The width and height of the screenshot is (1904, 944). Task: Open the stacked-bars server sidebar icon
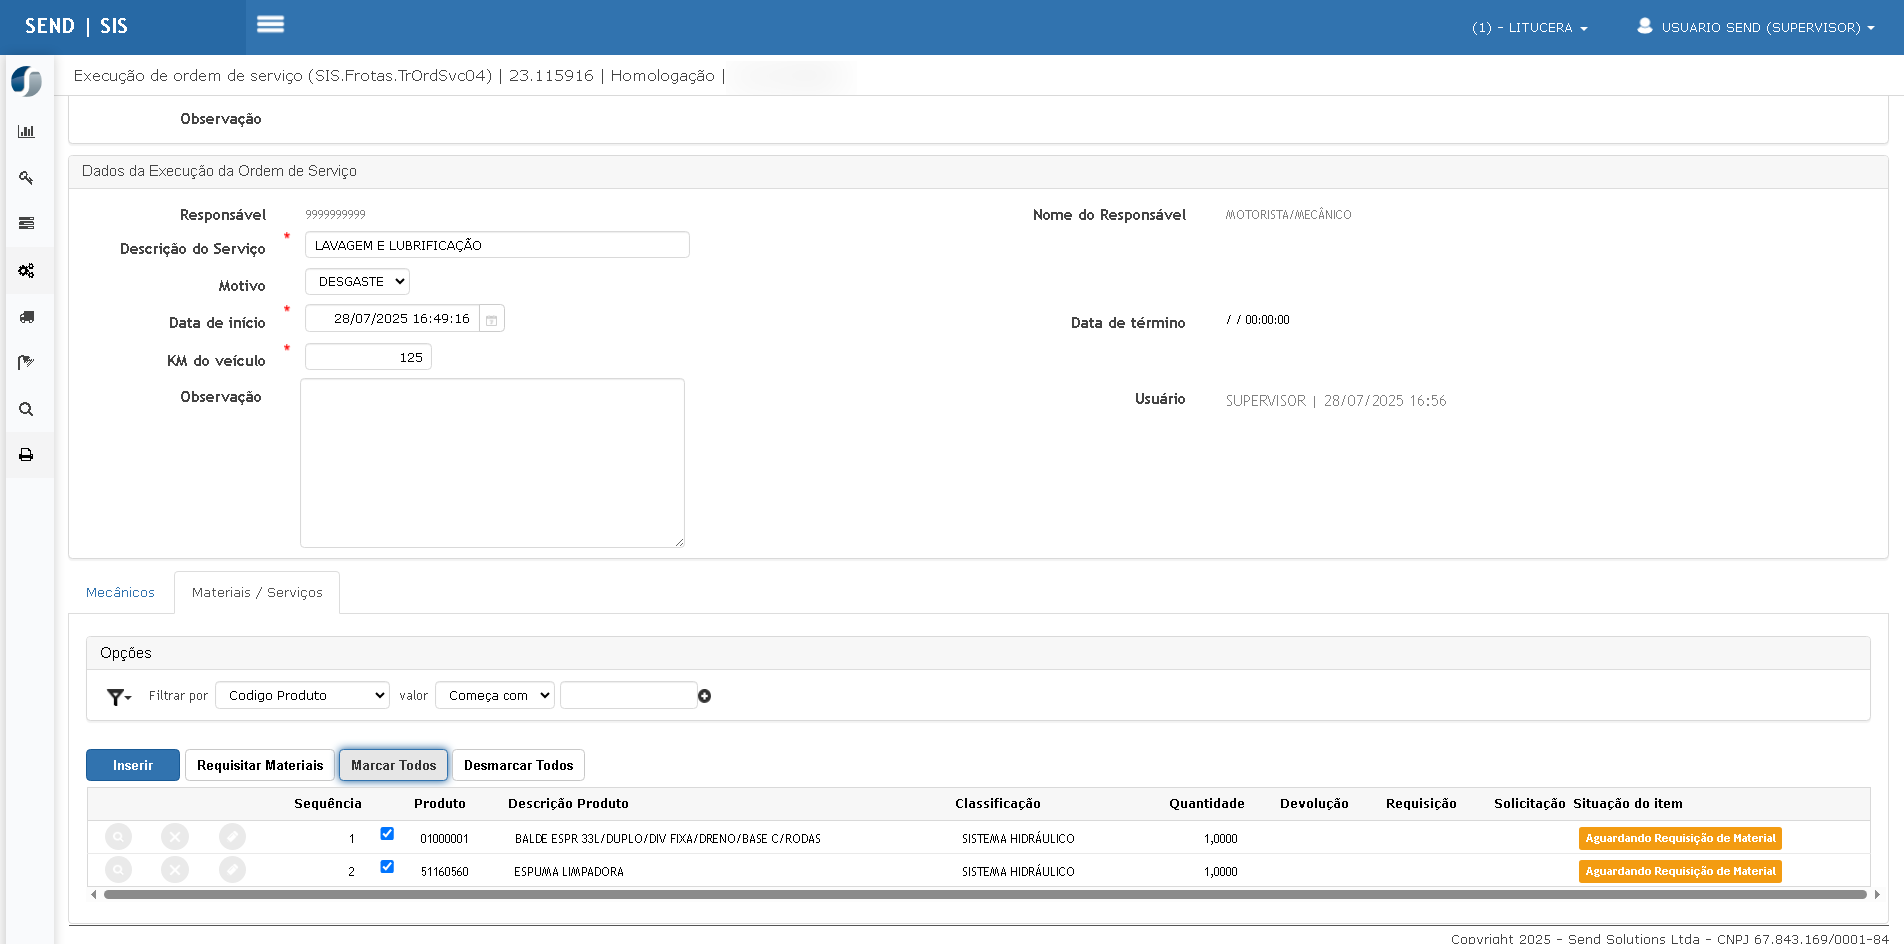coord(26,223)
